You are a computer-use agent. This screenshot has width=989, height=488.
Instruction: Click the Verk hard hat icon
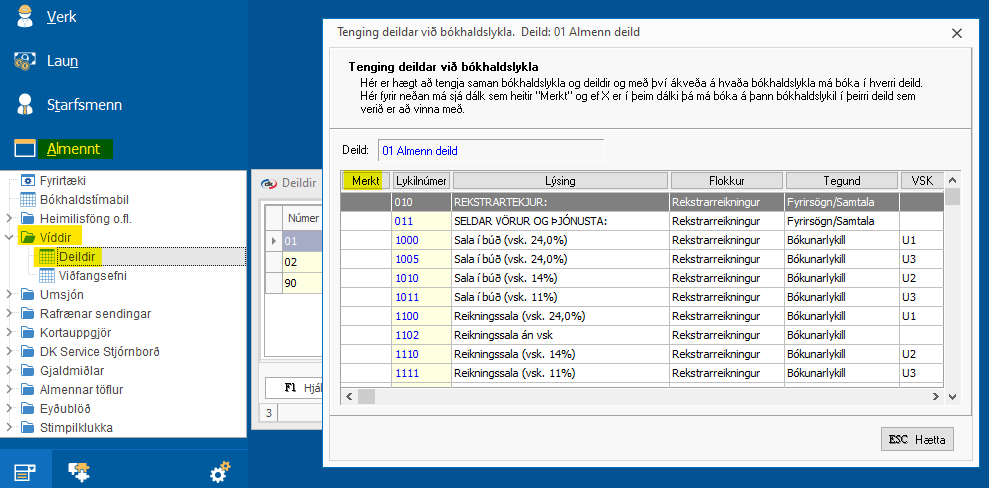[x=25, y=17]
